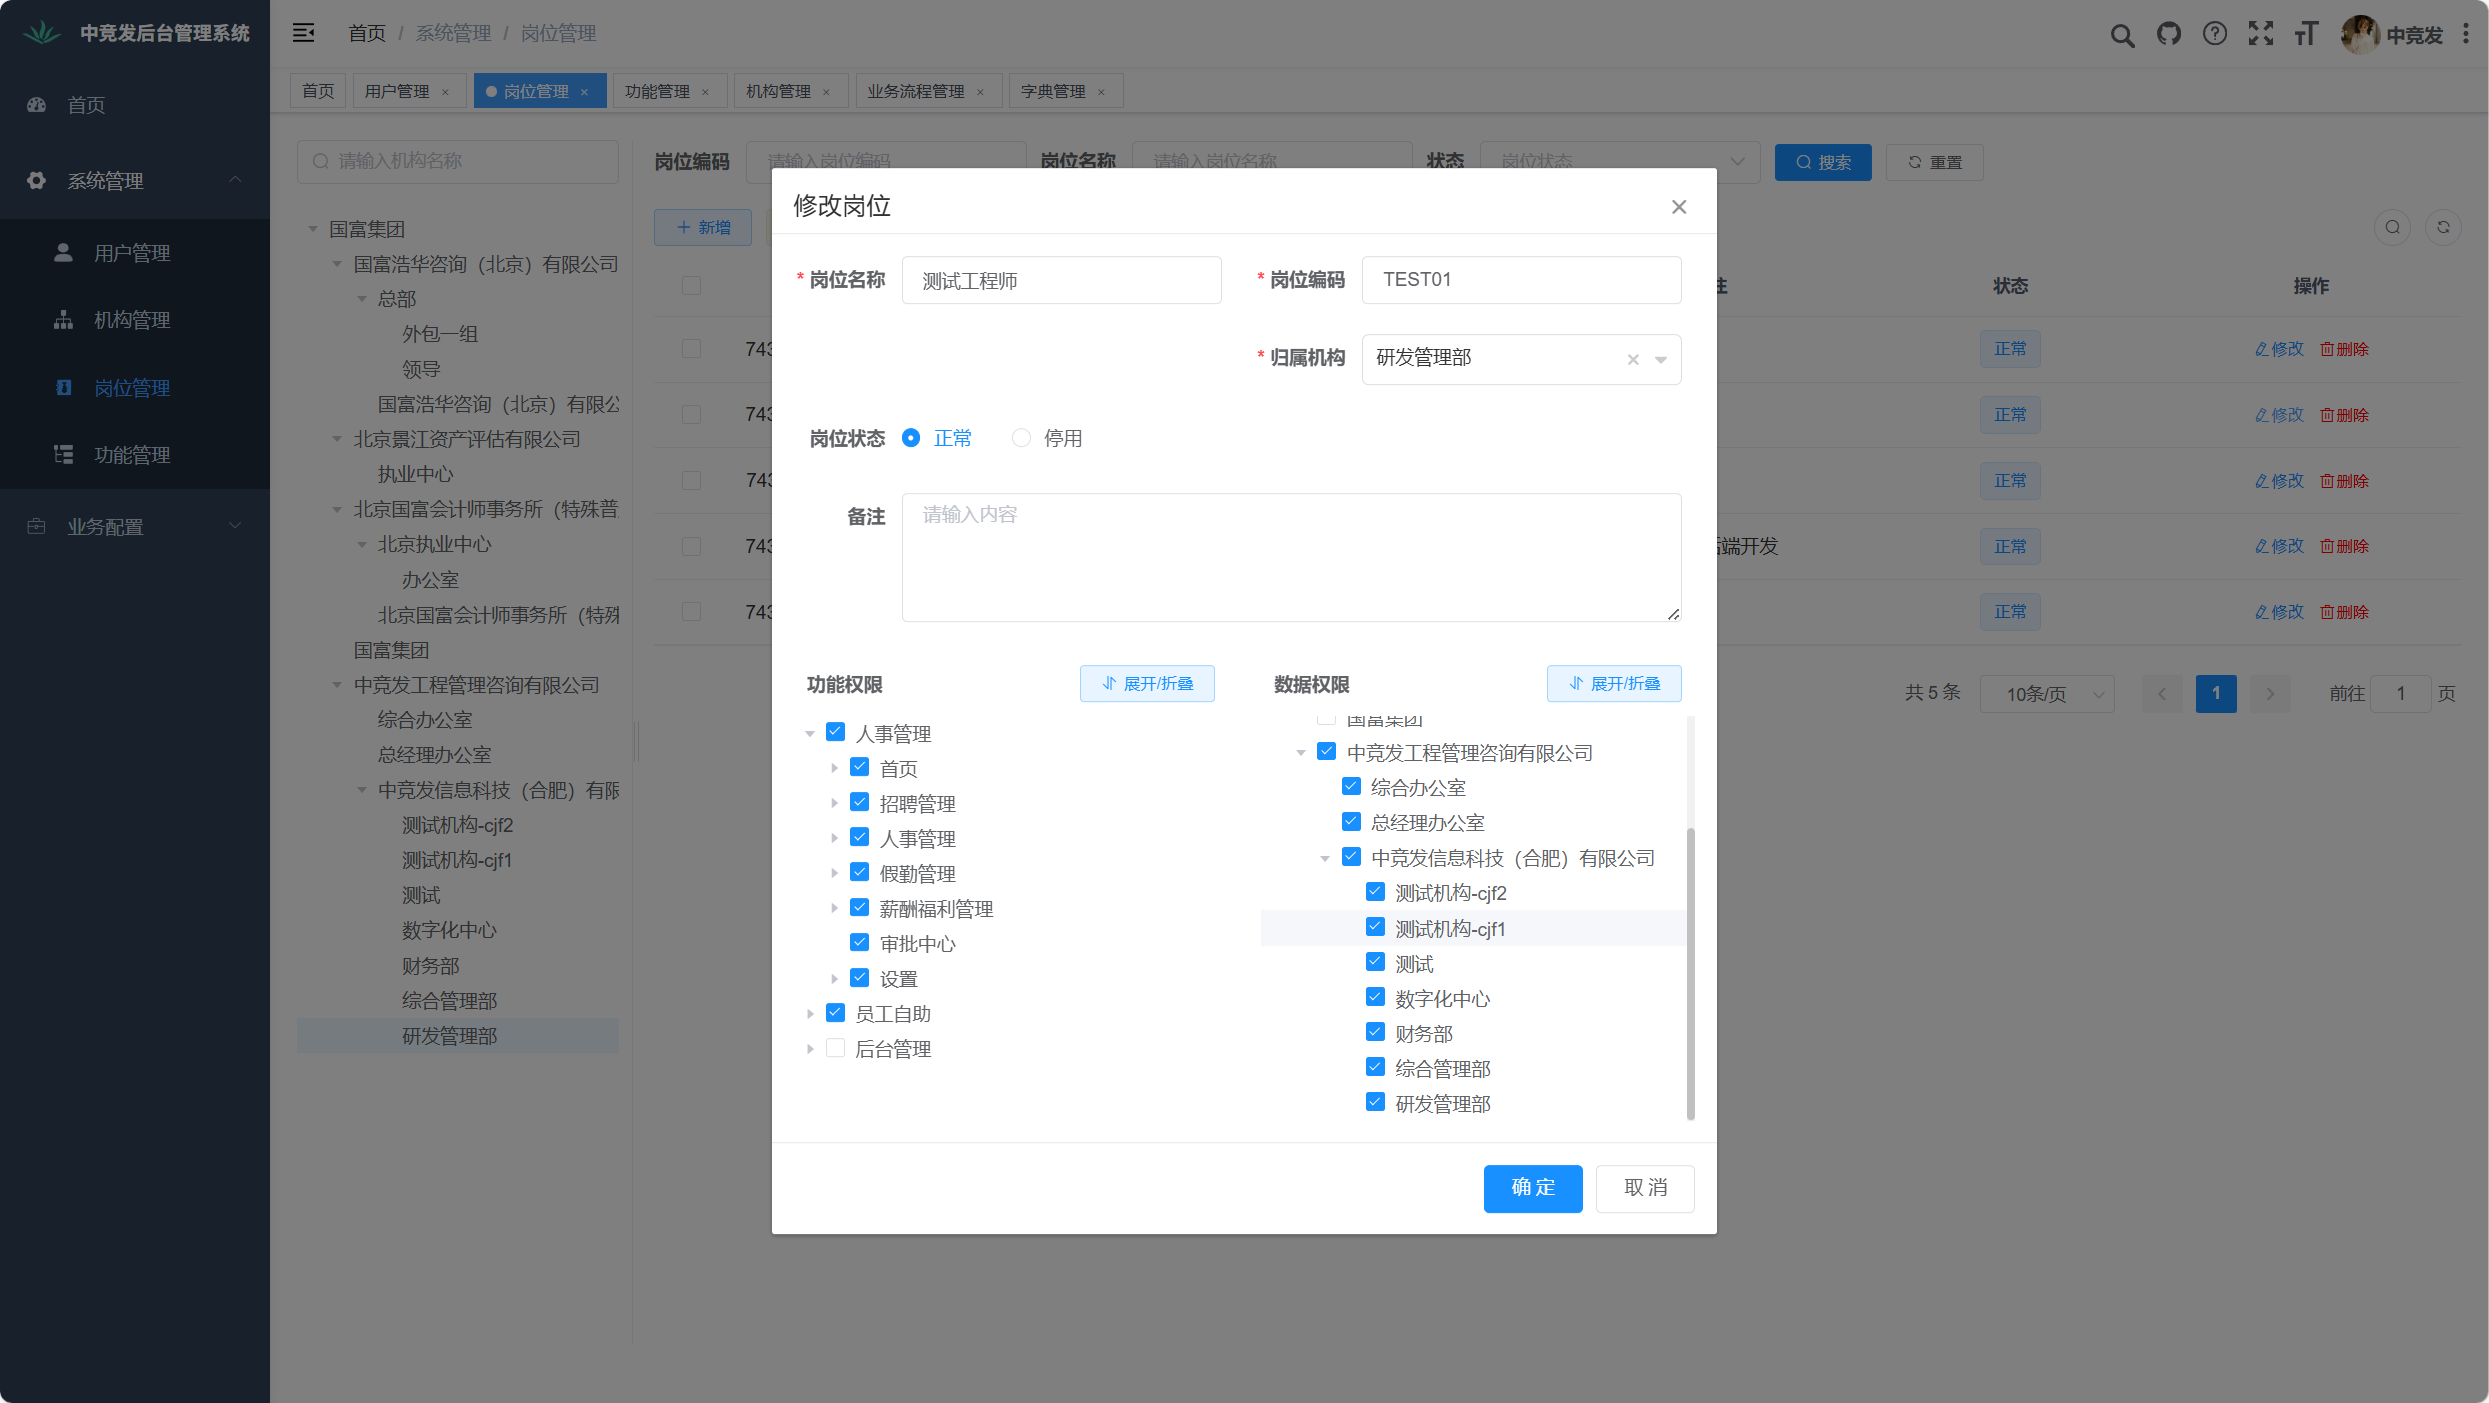The image size is (2489, 1403).
Task: Switch to the 用户管理 tab
Action: click(x=397, y=91)
